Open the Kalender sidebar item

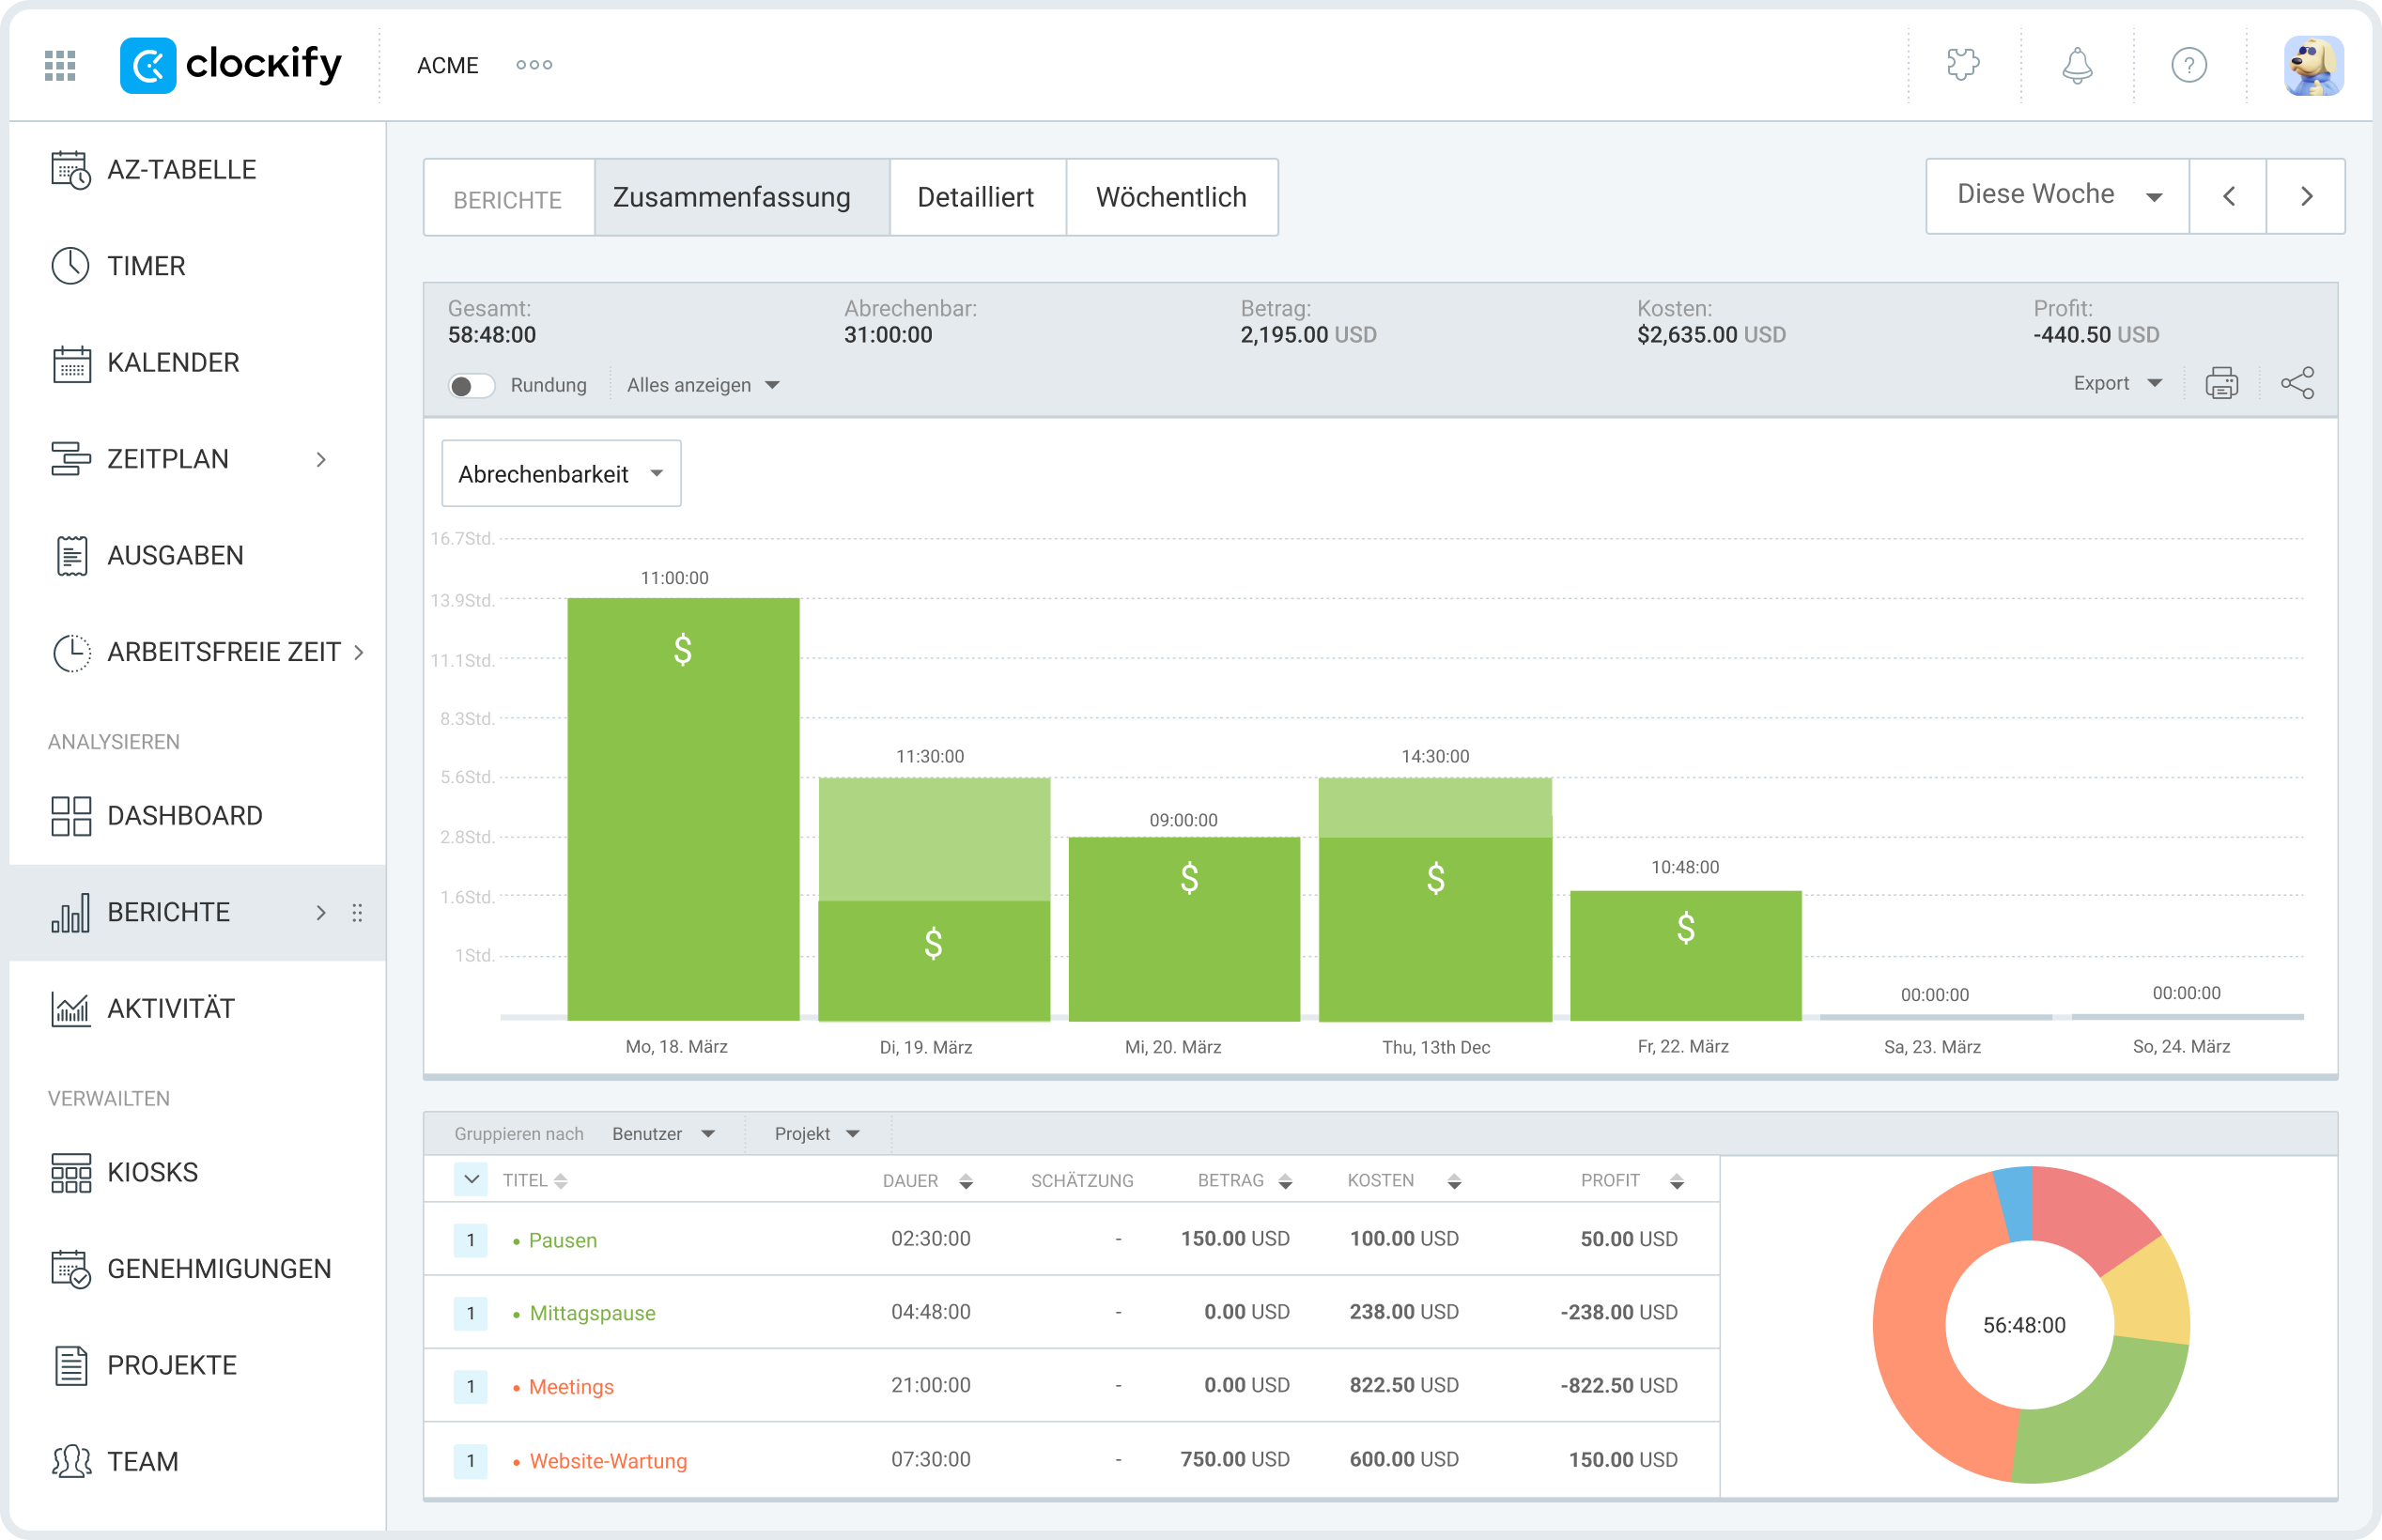tap(172, 362)
